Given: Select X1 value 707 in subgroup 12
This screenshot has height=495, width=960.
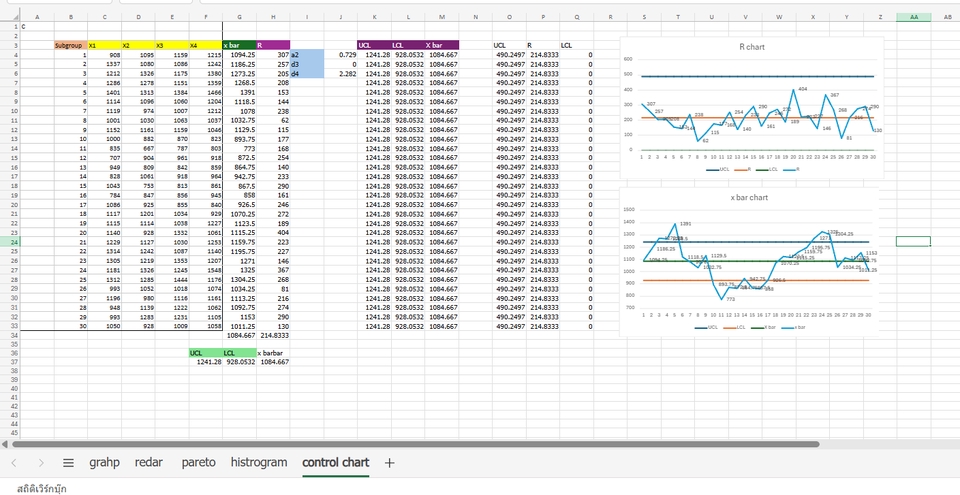Looking at the screenshot, I should click(x=104, y=158).
